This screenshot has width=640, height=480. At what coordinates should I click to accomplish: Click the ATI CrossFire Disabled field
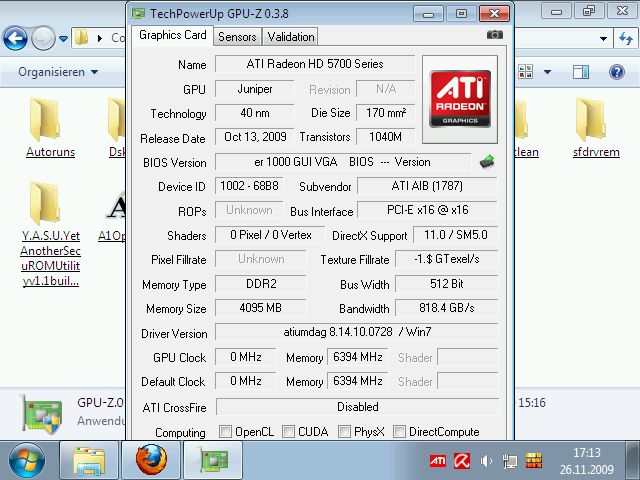[357, 407]
